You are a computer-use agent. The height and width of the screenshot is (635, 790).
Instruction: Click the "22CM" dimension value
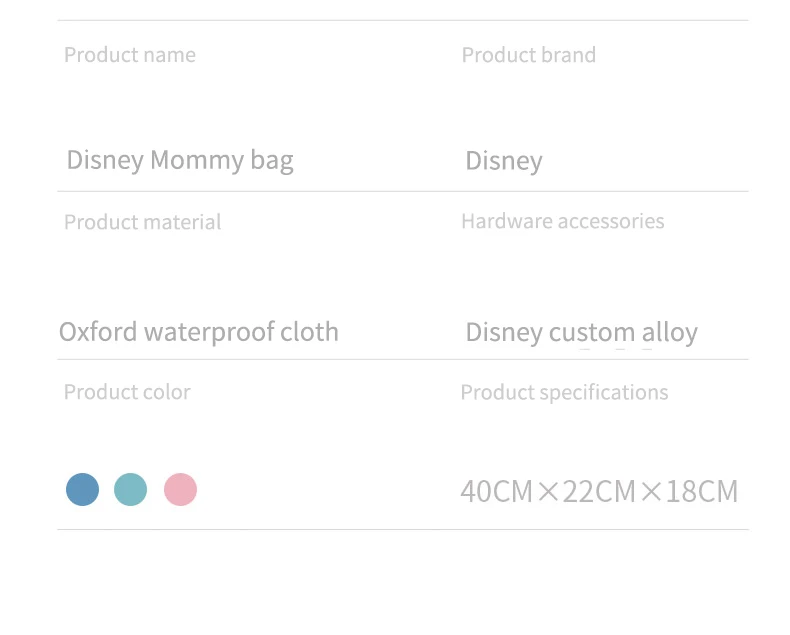(x=599, y=492)
